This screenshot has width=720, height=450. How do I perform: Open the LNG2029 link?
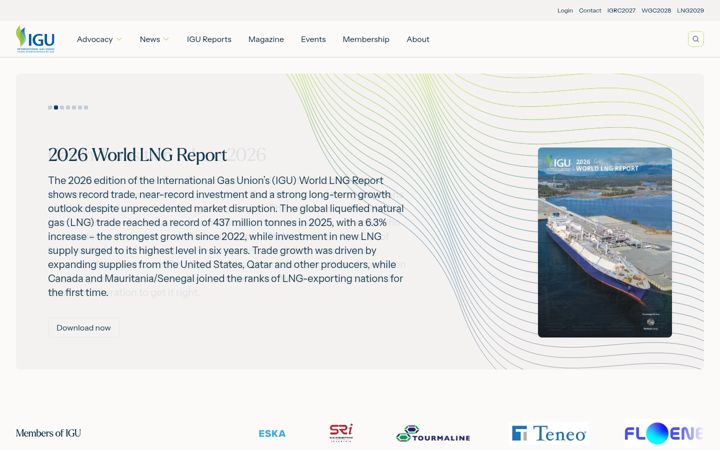690,10
